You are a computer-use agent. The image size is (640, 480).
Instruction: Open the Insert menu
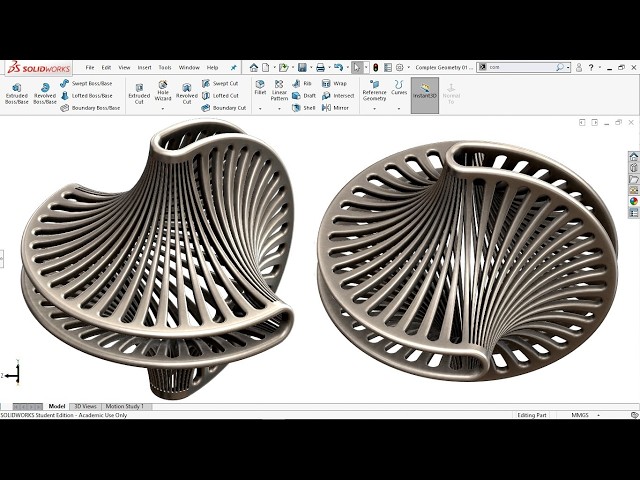click(144, 67)
